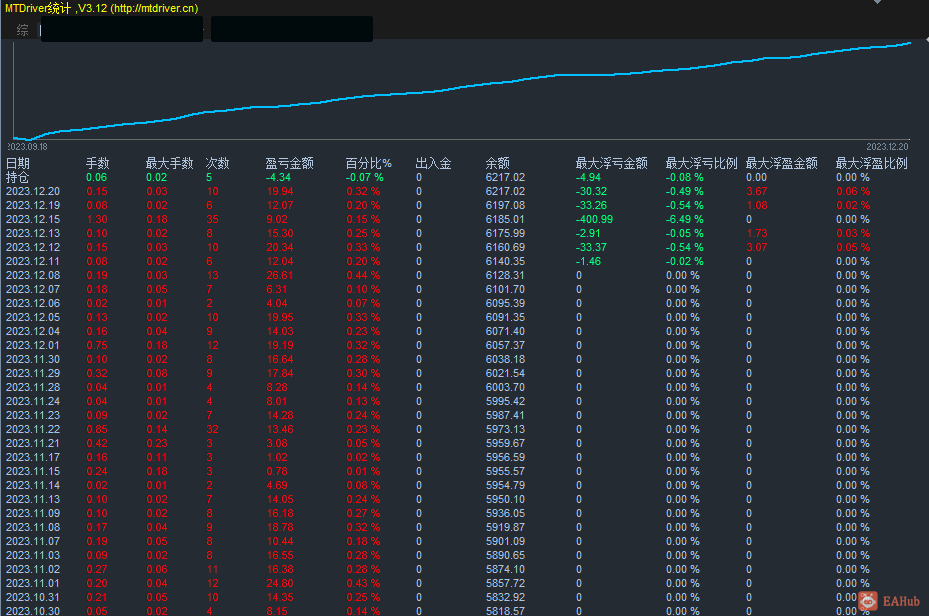The height and width of the screenshot is (616, 929).
Task: Select the 2023.11.09 date row
Action: pos(33,514)
